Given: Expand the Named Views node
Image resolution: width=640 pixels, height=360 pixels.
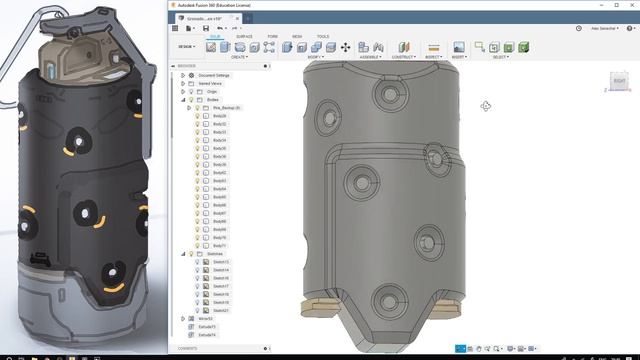Looking at the screenshot, I should click(x=183, y=83).
